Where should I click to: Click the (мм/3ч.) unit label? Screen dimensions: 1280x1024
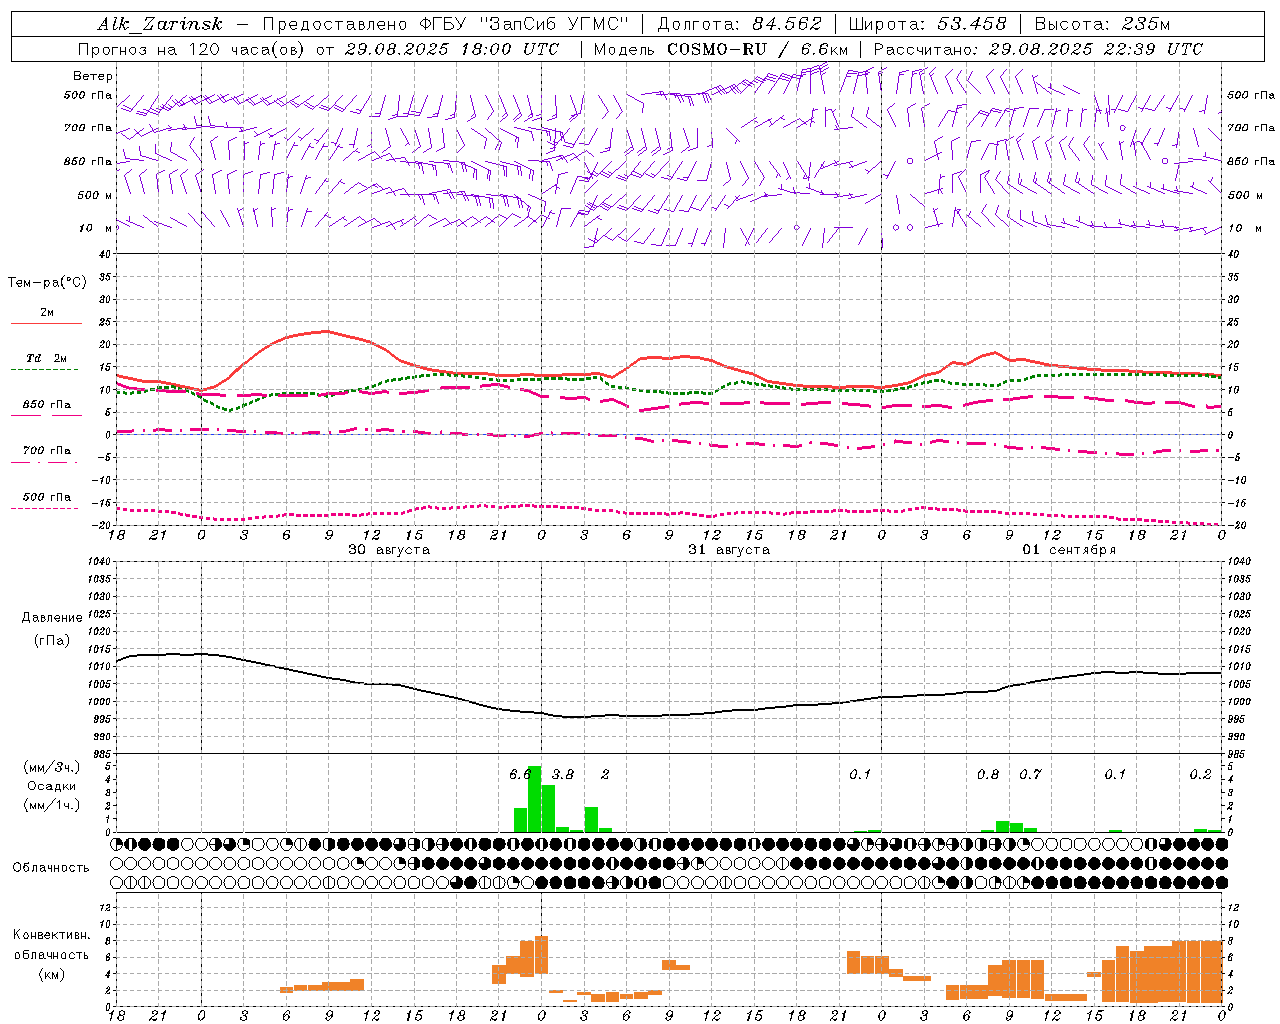(x=52, y=767)
